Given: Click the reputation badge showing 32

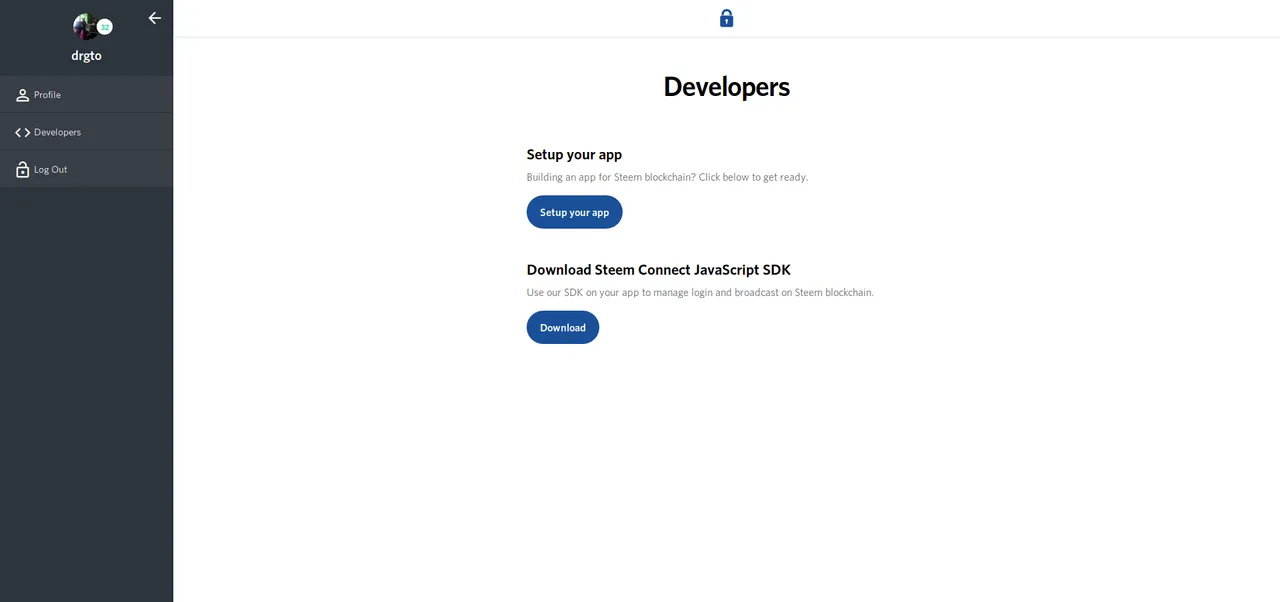Looking at the screenshot, I should (x=104, y=27).
